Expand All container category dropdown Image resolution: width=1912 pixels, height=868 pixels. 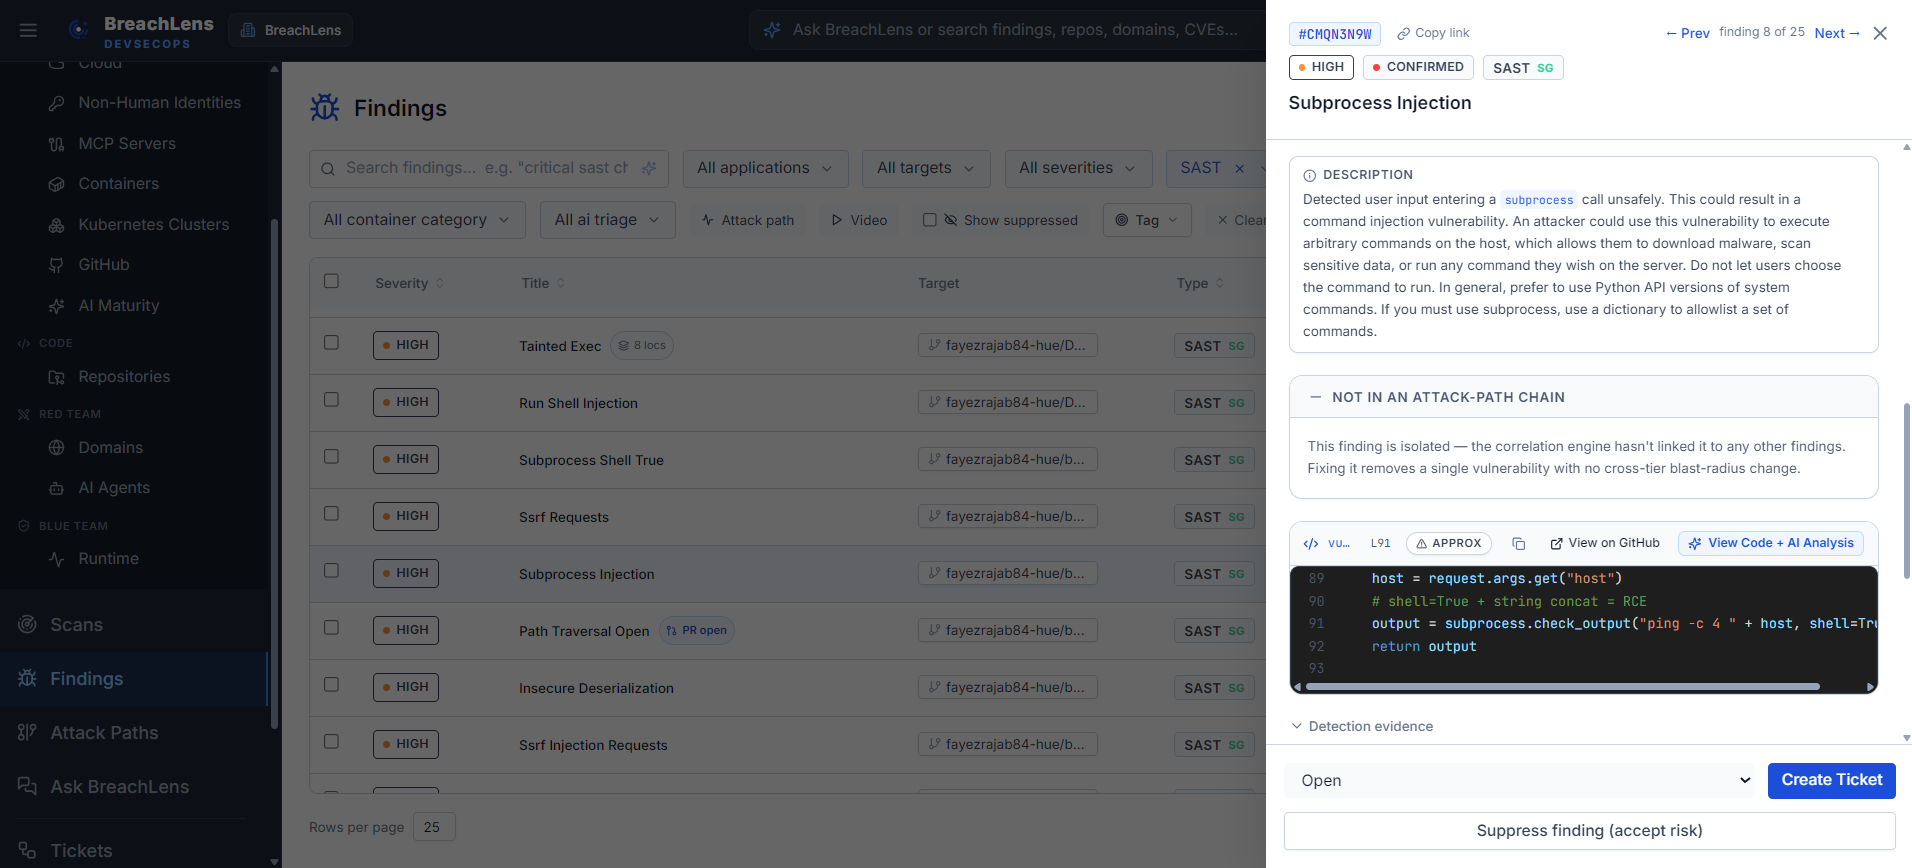coord(417,220)
